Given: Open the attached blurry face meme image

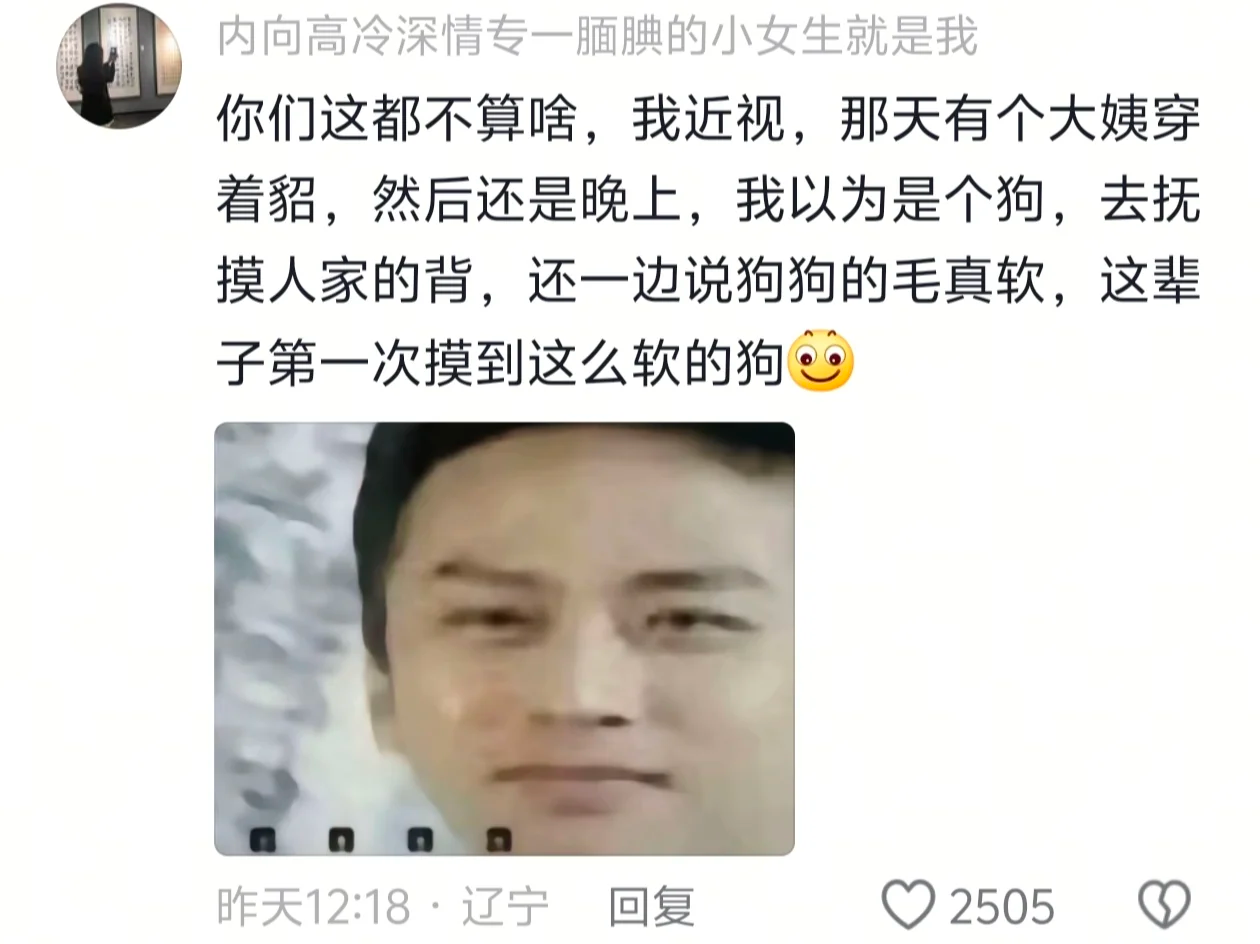Looking at the screenshot, I should [x=505, y=639].
